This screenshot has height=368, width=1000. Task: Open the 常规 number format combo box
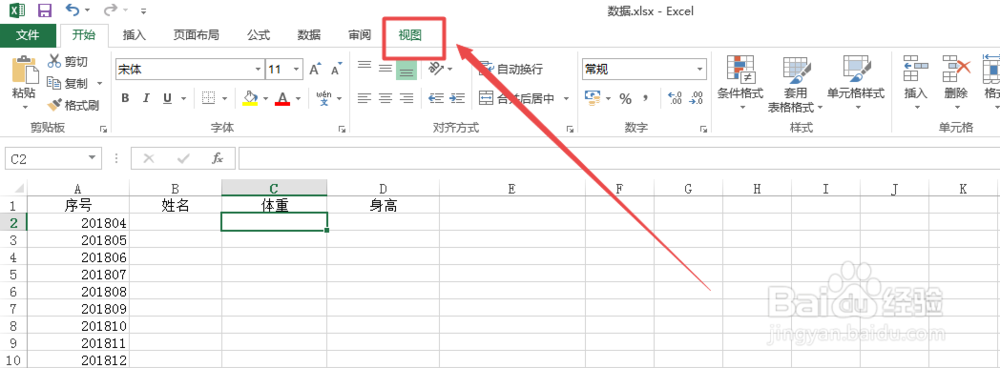644,69
